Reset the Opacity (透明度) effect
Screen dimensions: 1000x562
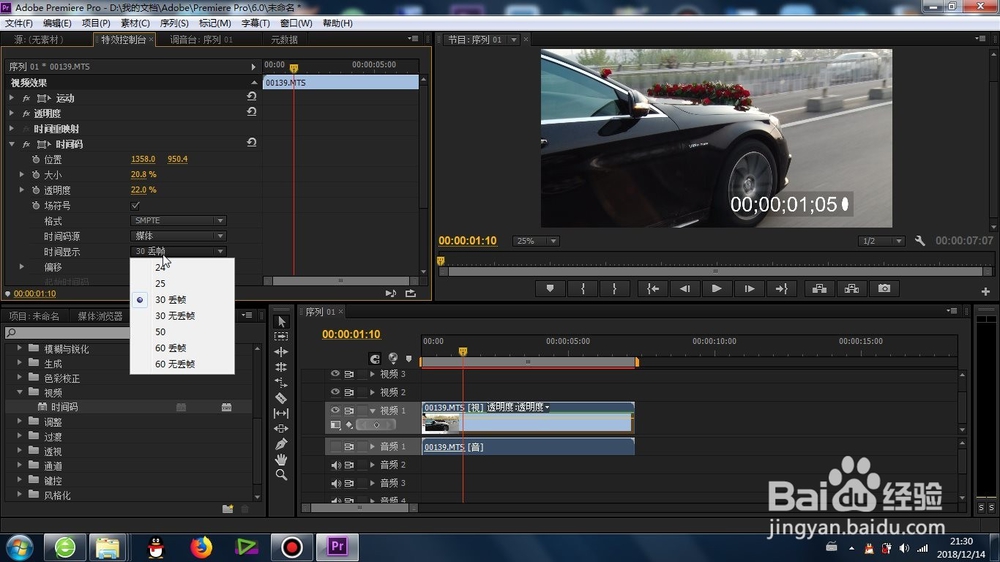tap(251, 112)
